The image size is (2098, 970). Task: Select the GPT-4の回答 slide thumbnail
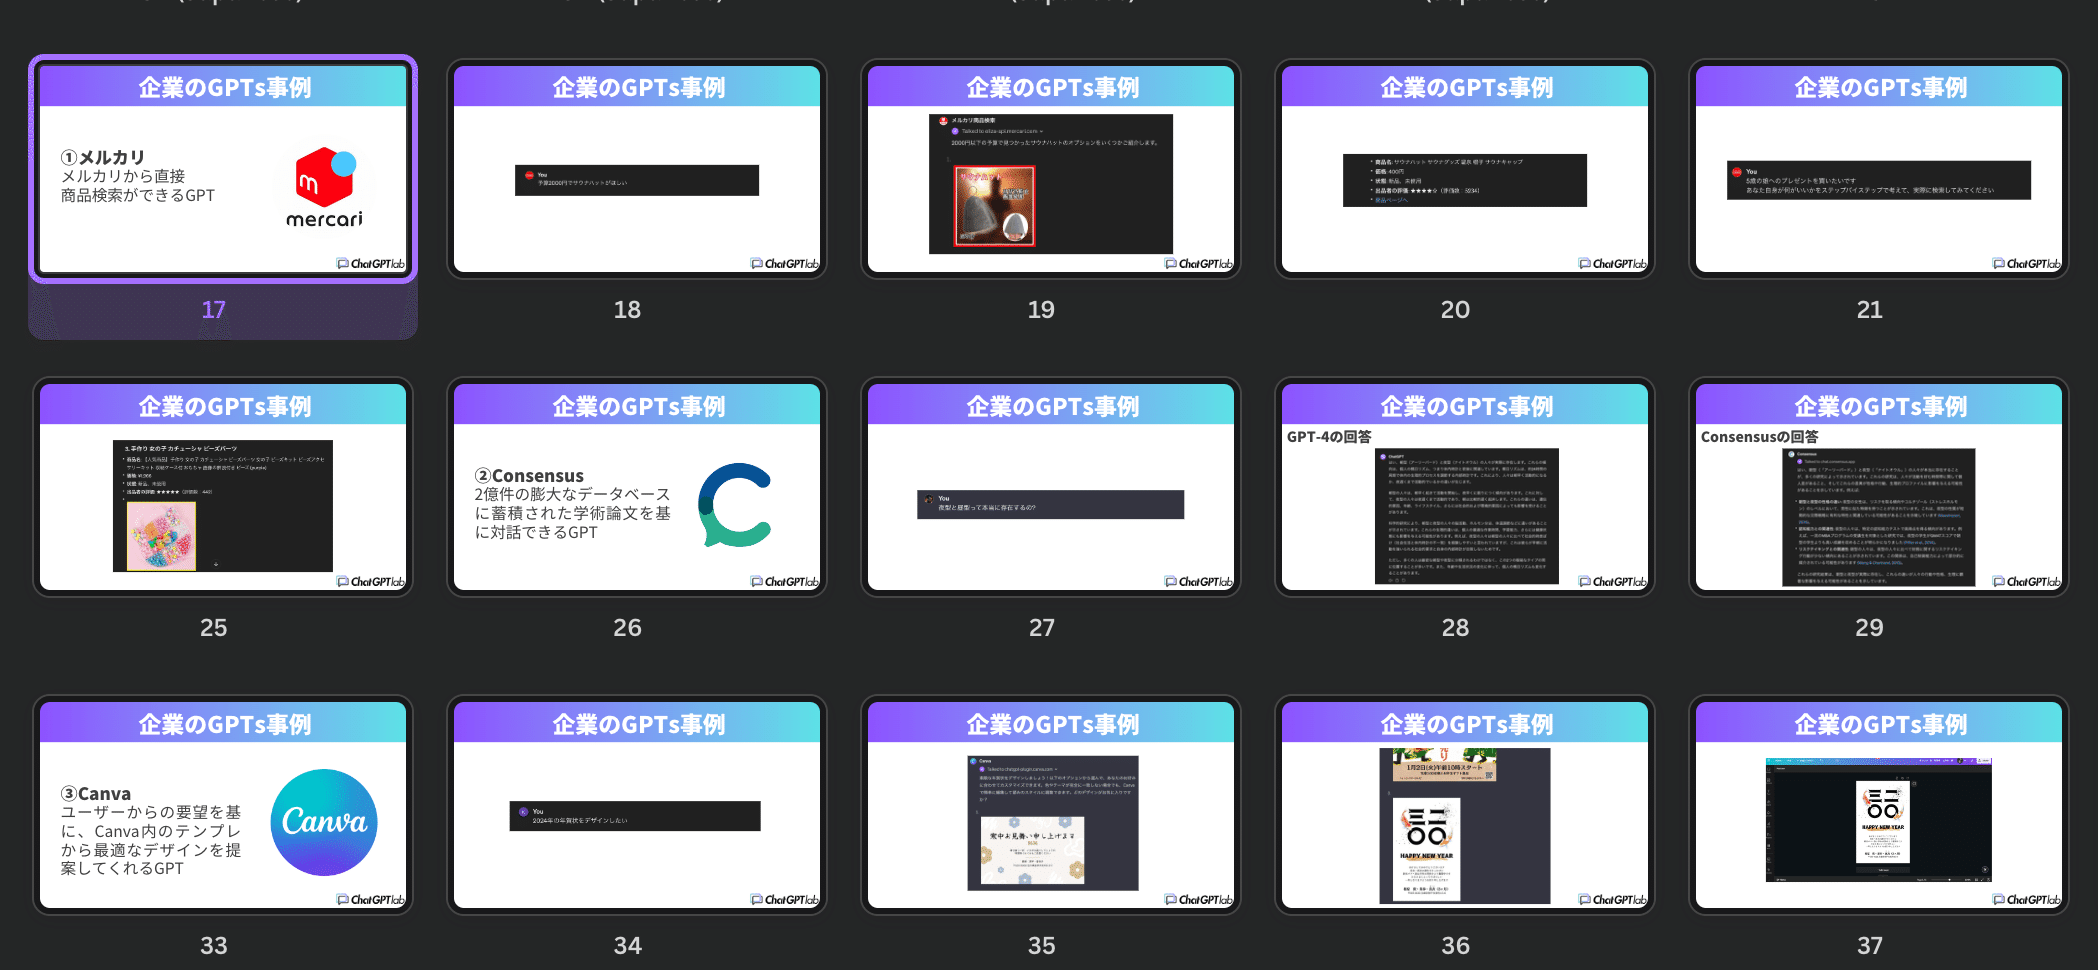pos(1465,487)
